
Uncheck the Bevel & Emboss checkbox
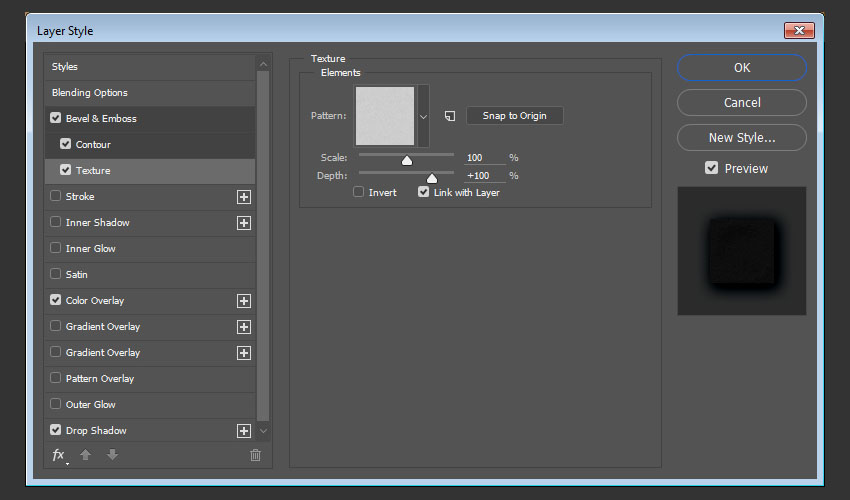click(55, 118)
